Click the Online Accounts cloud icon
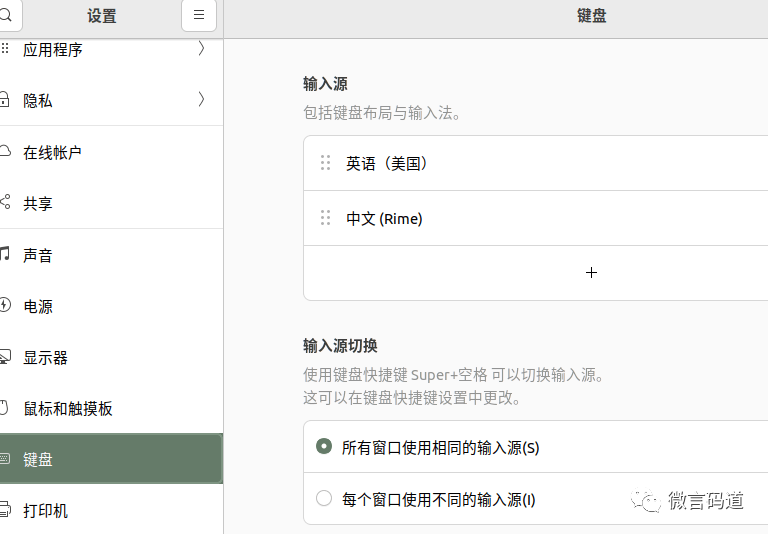 tap(4, 152)
